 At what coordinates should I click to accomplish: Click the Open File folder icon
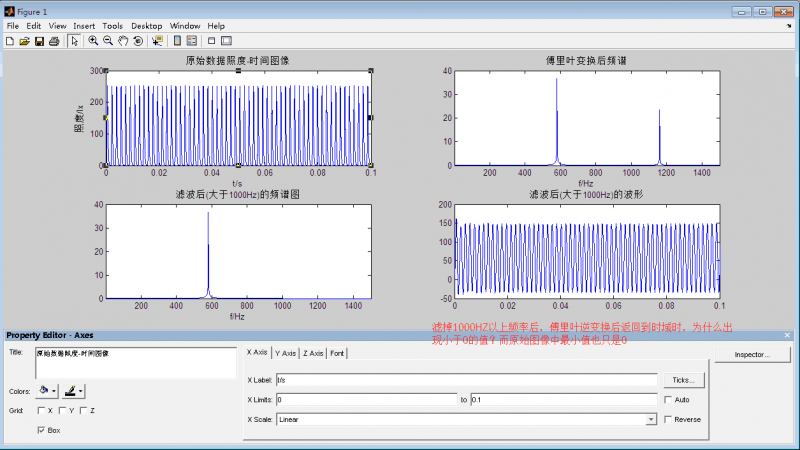pyautogui.click(x=24, y=41)
